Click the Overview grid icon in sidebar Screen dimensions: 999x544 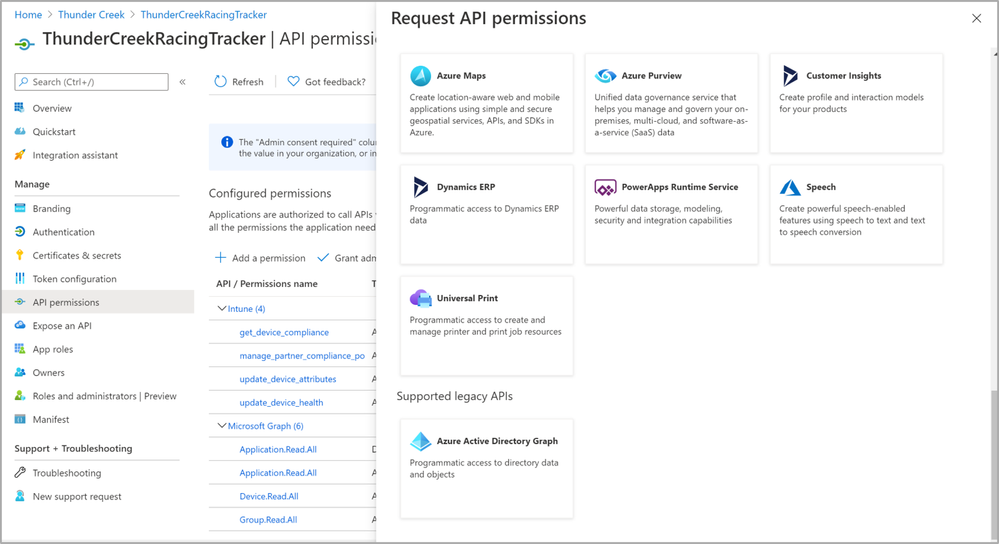coord(20,108)
